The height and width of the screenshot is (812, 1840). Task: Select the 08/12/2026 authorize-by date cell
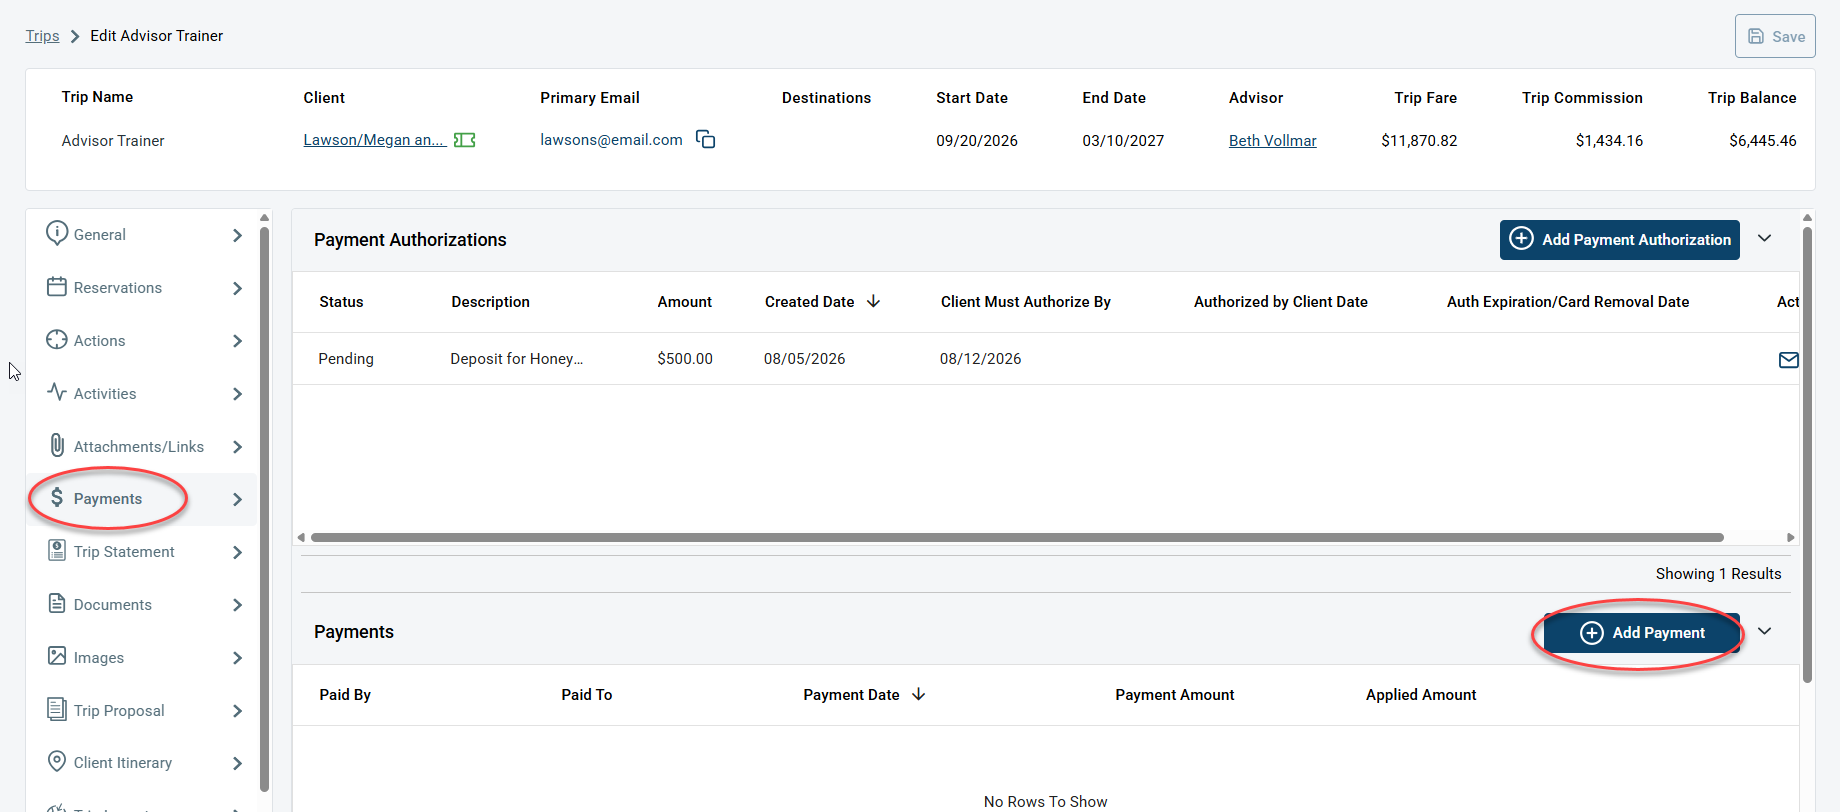pyautogui.click(x=980, y=359)
